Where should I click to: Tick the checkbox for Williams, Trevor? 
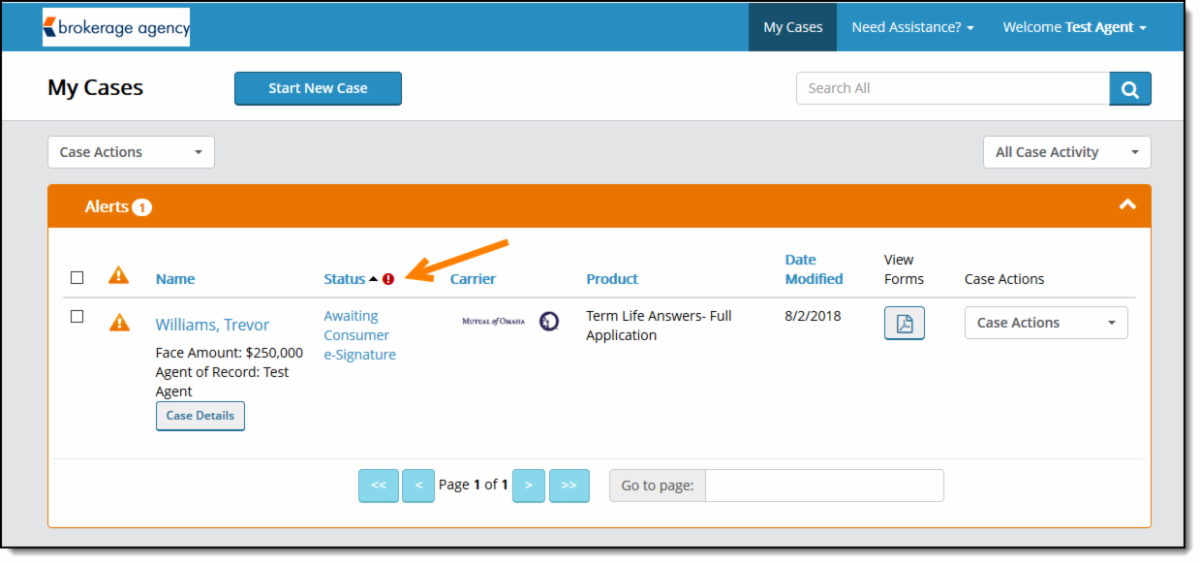point(77,317)
